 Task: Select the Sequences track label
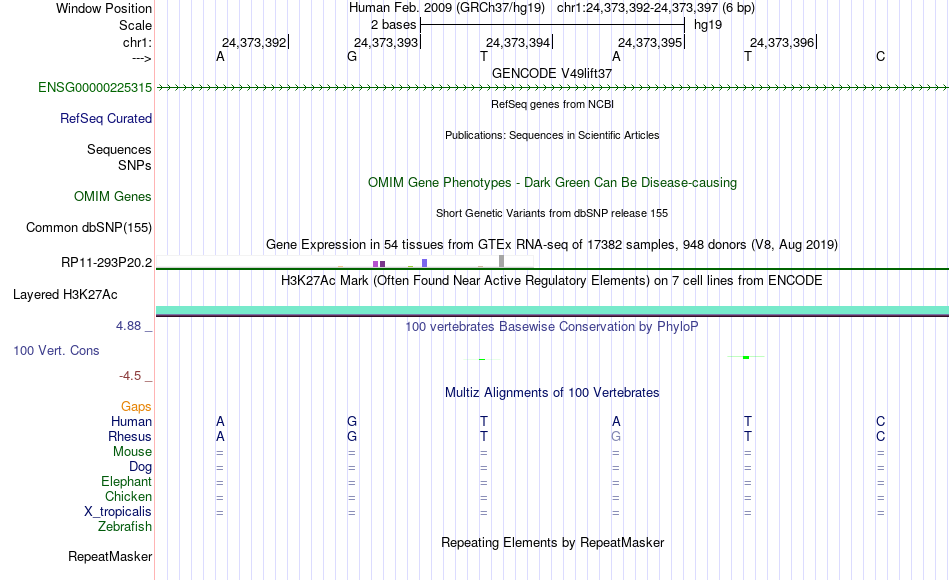119,150
